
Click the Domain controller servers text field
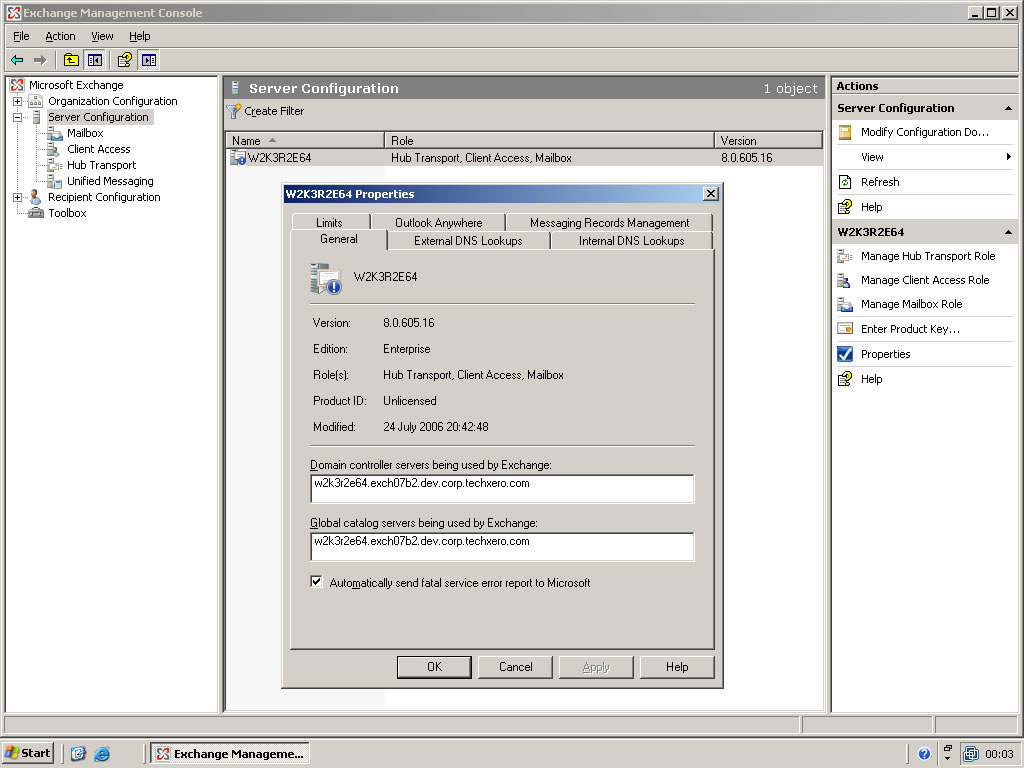point(501,488)
